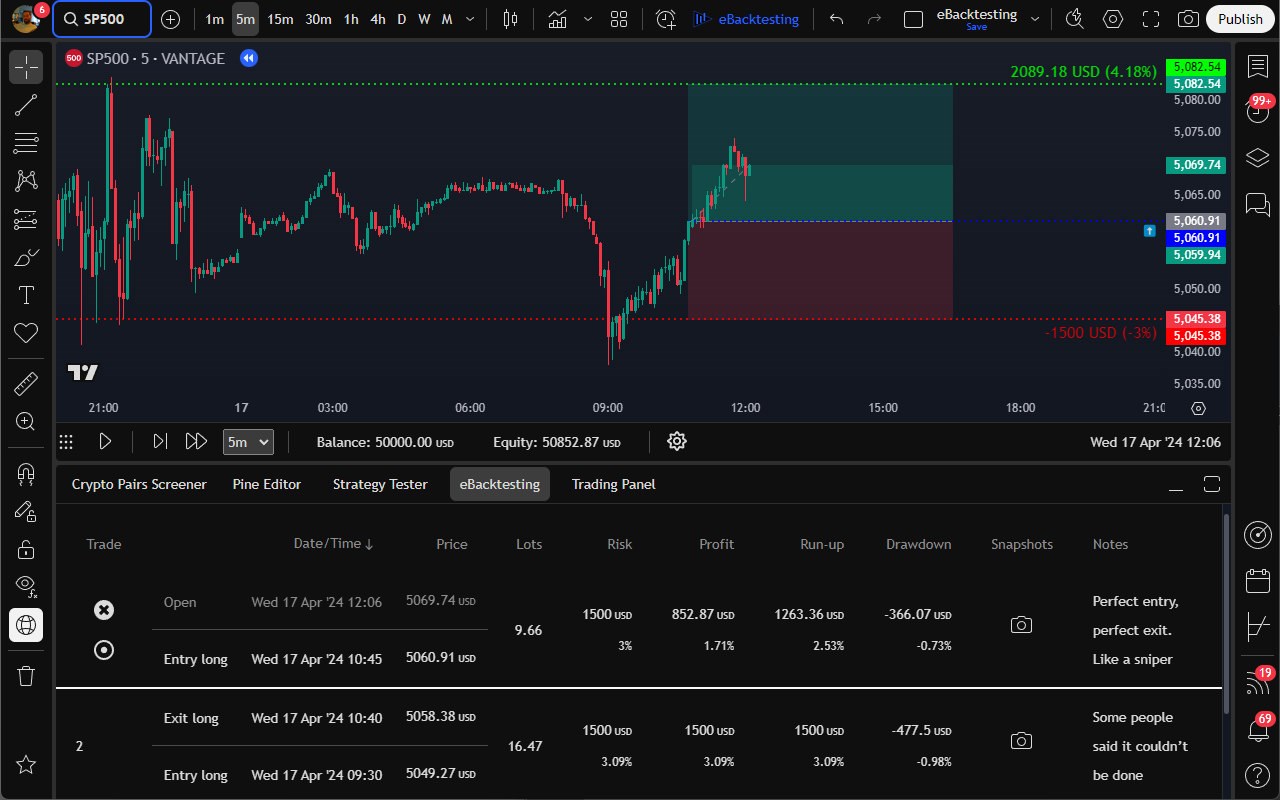Open the alerts bell icon
This screenshot has width=1280, height=800.
tap(1257, 731)
